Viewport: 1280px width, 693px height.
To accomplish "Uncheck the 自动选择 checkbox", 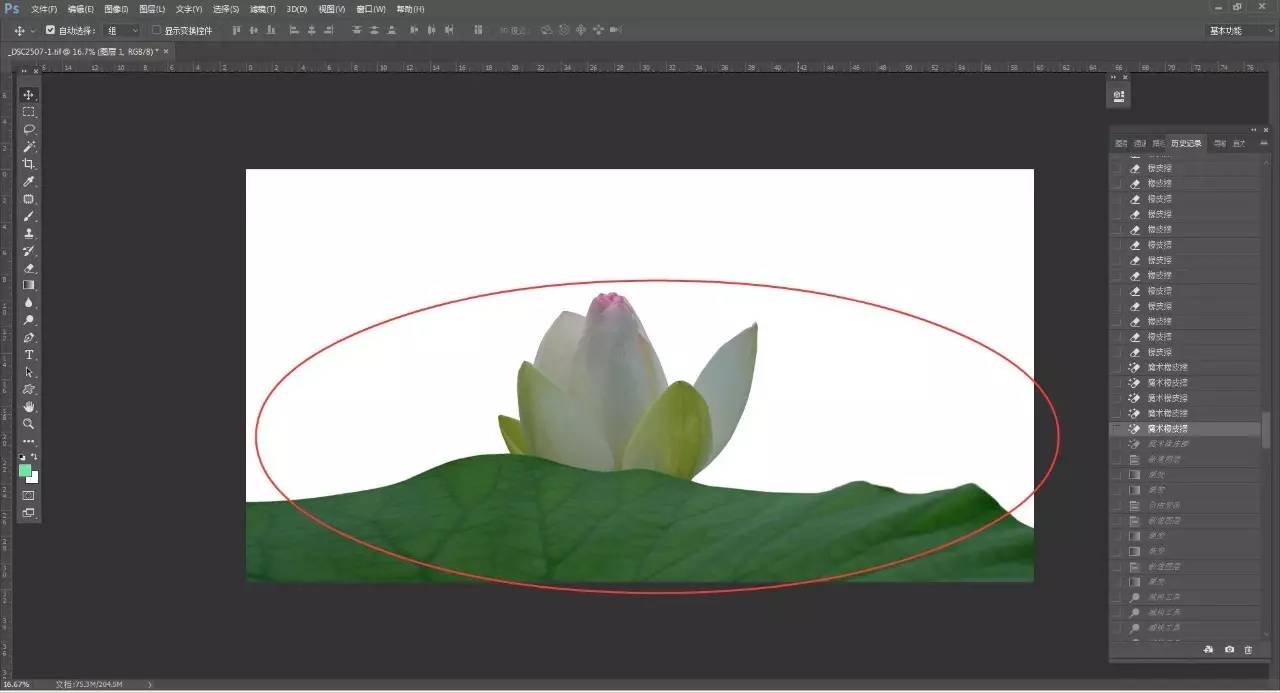I will (x=51, y=30).
